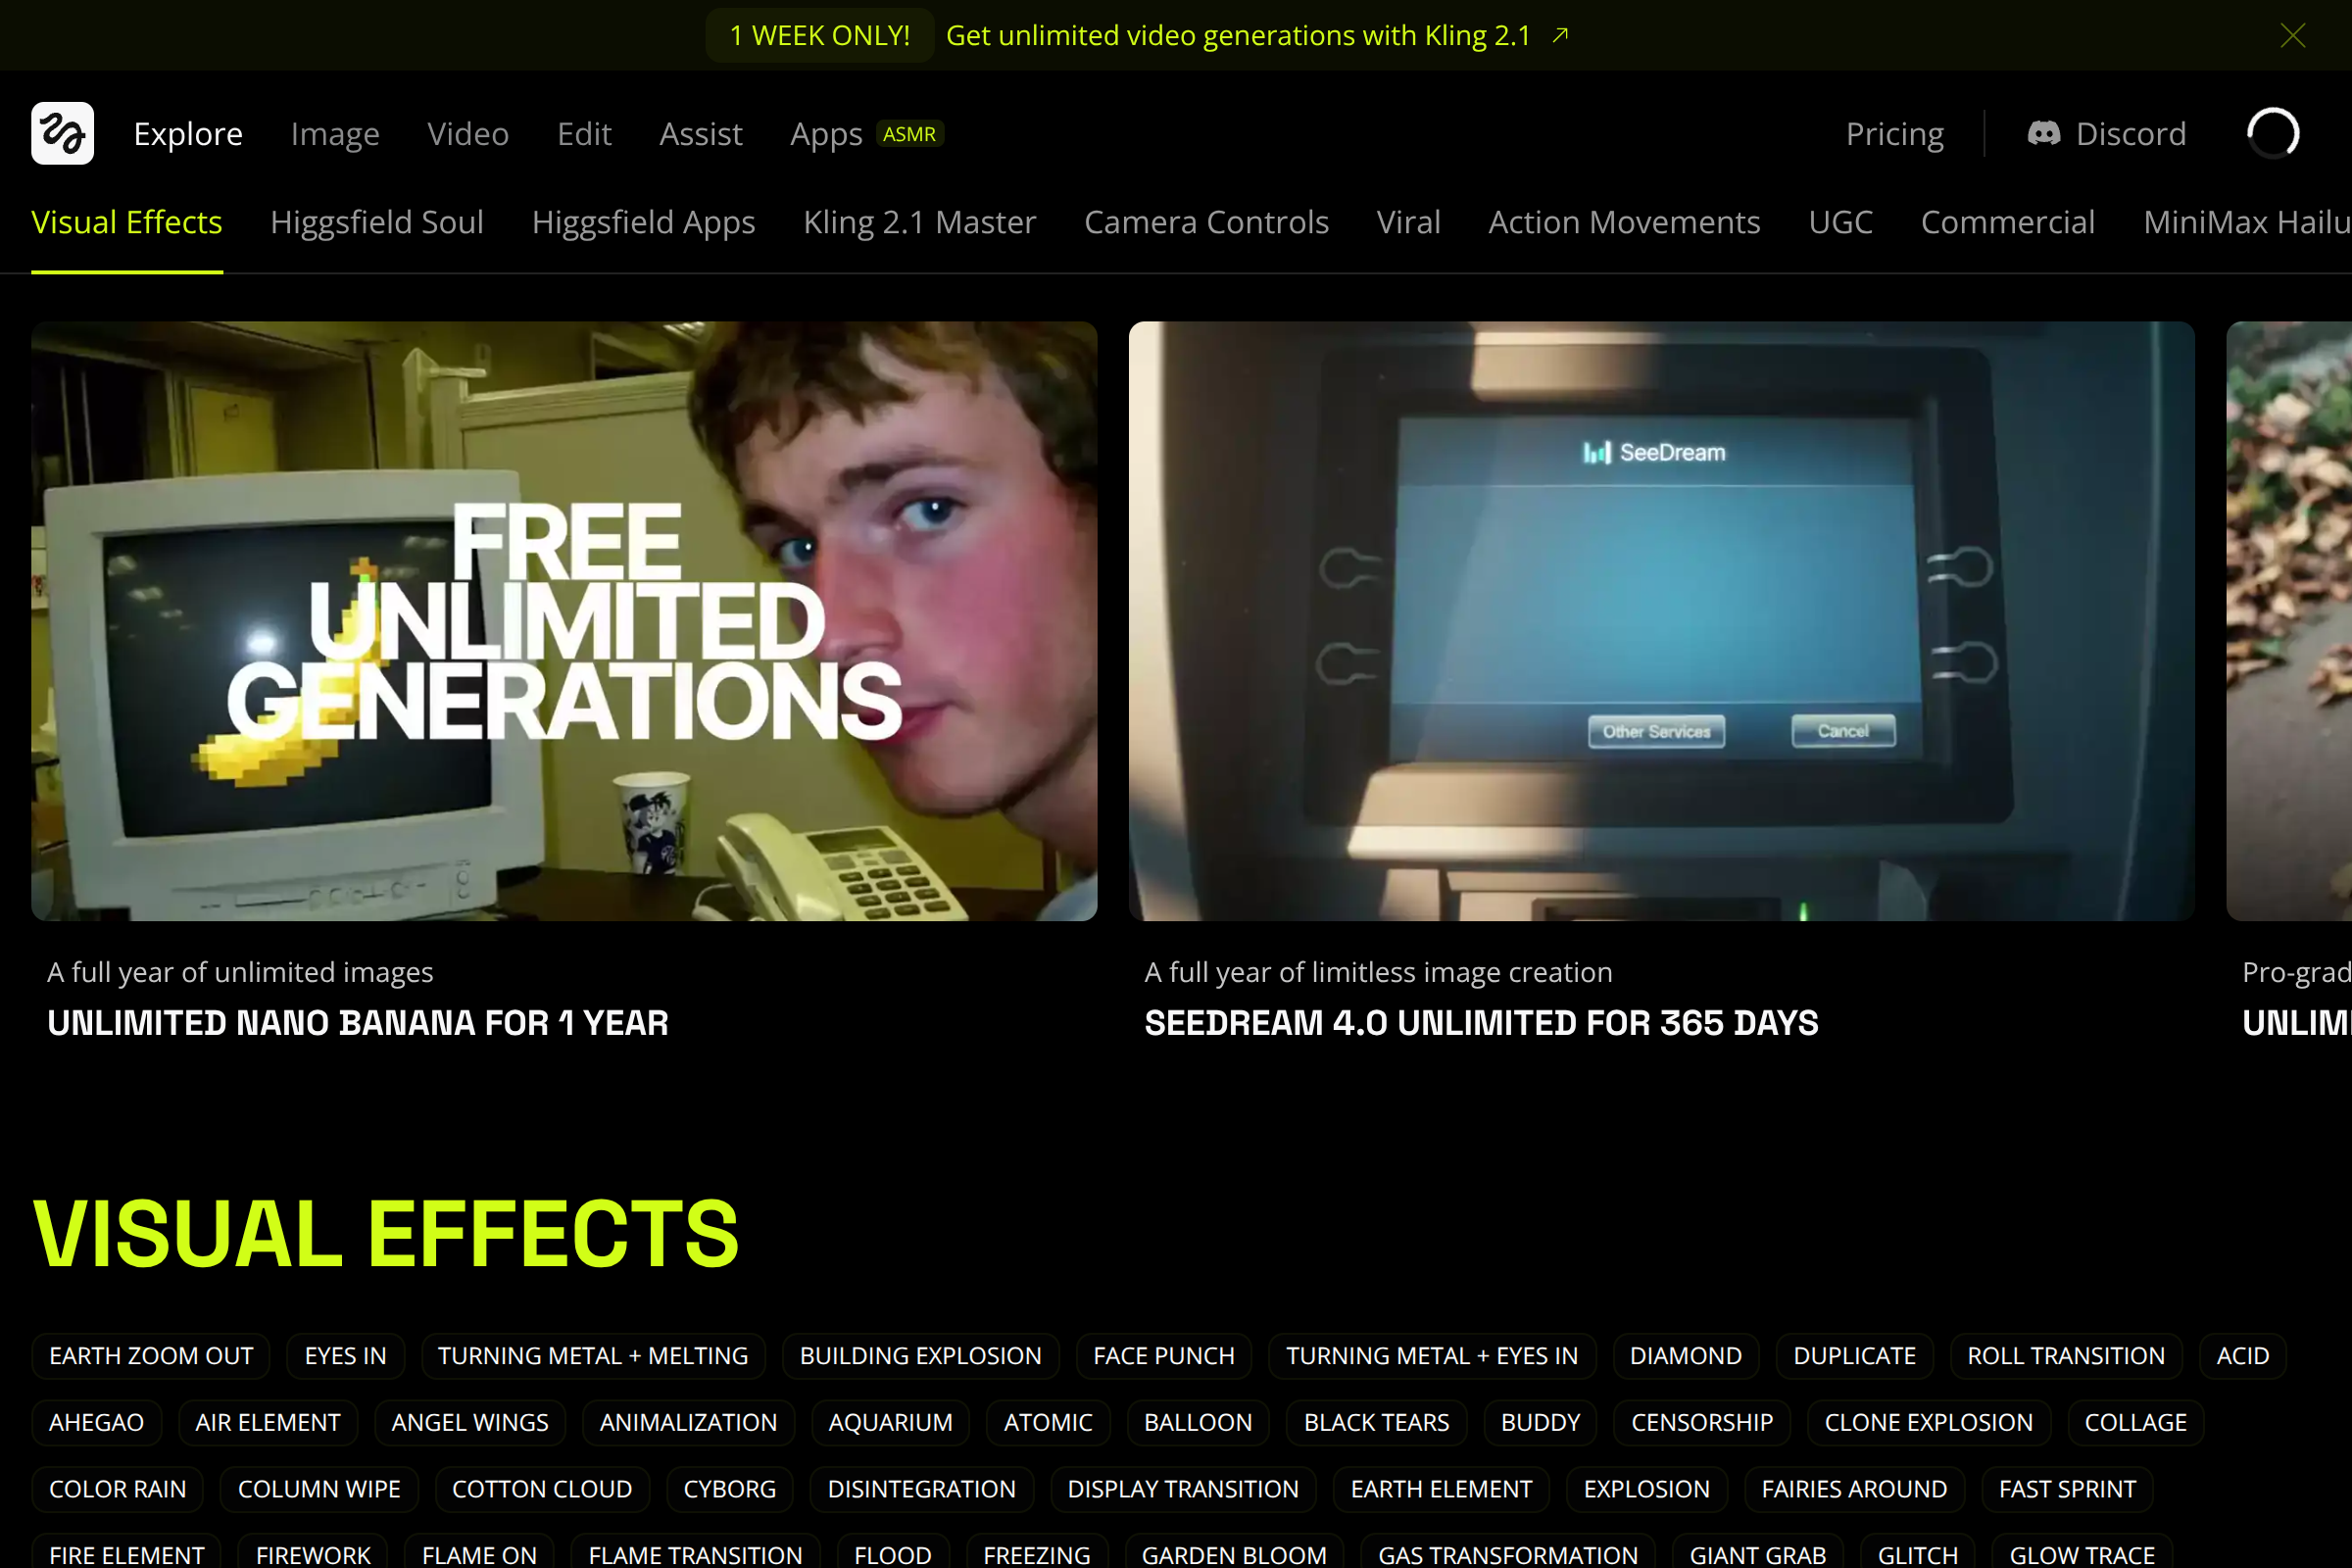Click the ASMR badge next to Apps

[909, 134]
